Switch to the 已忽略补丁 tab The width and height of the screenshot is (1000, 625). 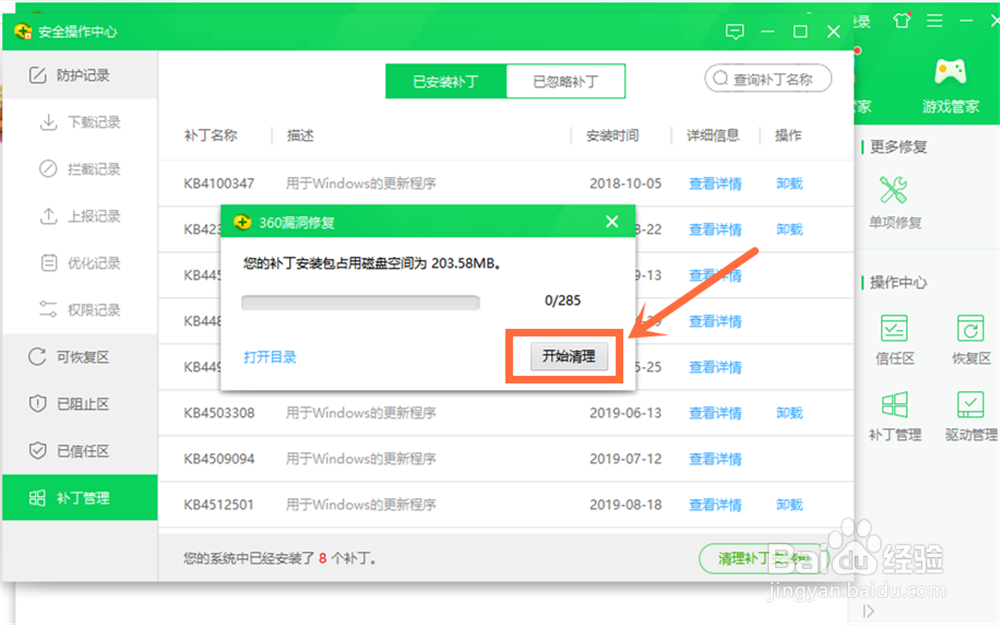[x=565, y=81]
